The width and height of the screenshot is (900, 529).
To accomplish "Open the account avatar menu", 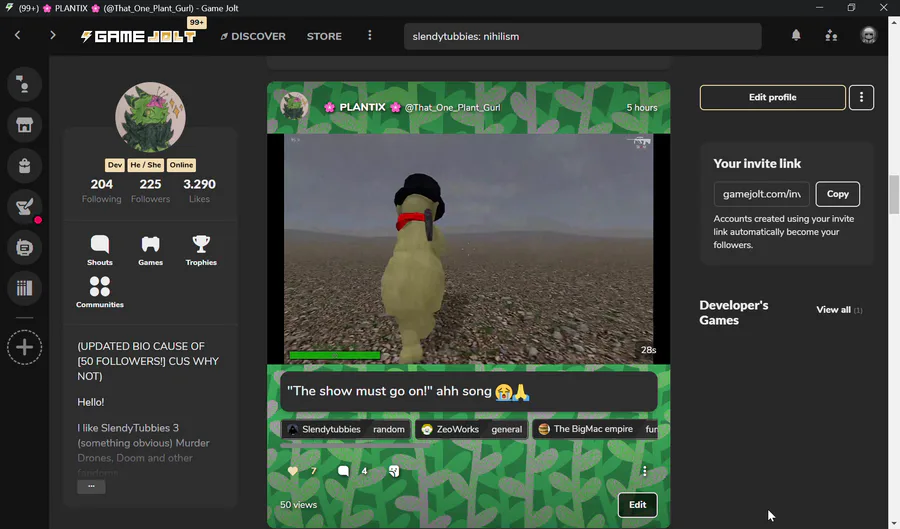I will 868,36.
